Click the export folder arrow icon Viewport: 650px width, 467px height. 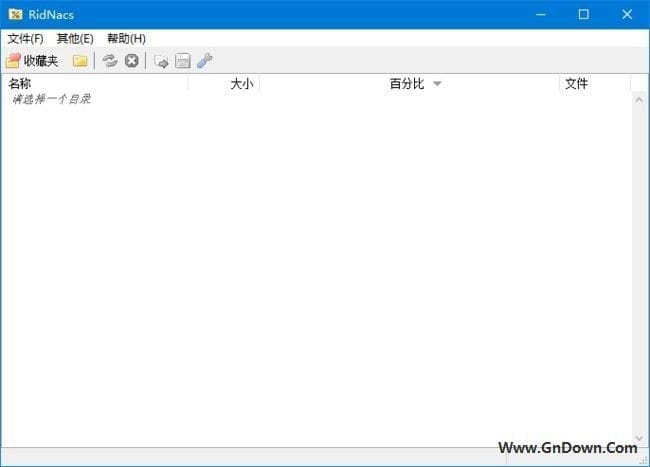pos(161,61)
